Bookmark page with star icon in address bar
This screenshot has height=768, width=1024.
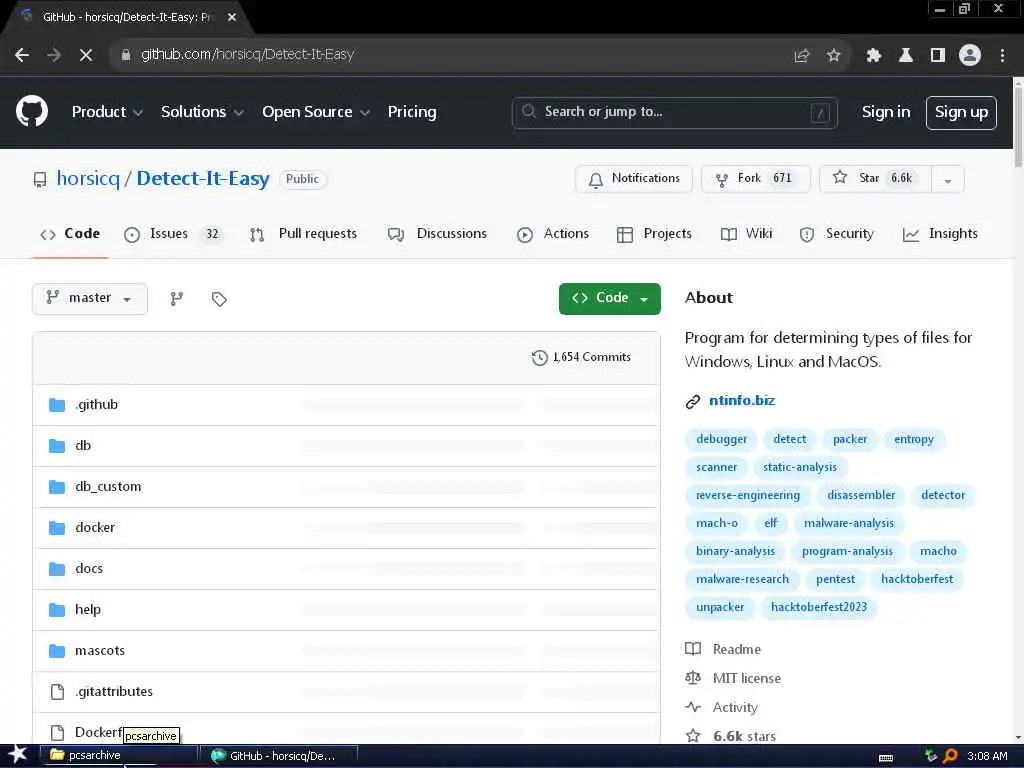pos(833,56)
